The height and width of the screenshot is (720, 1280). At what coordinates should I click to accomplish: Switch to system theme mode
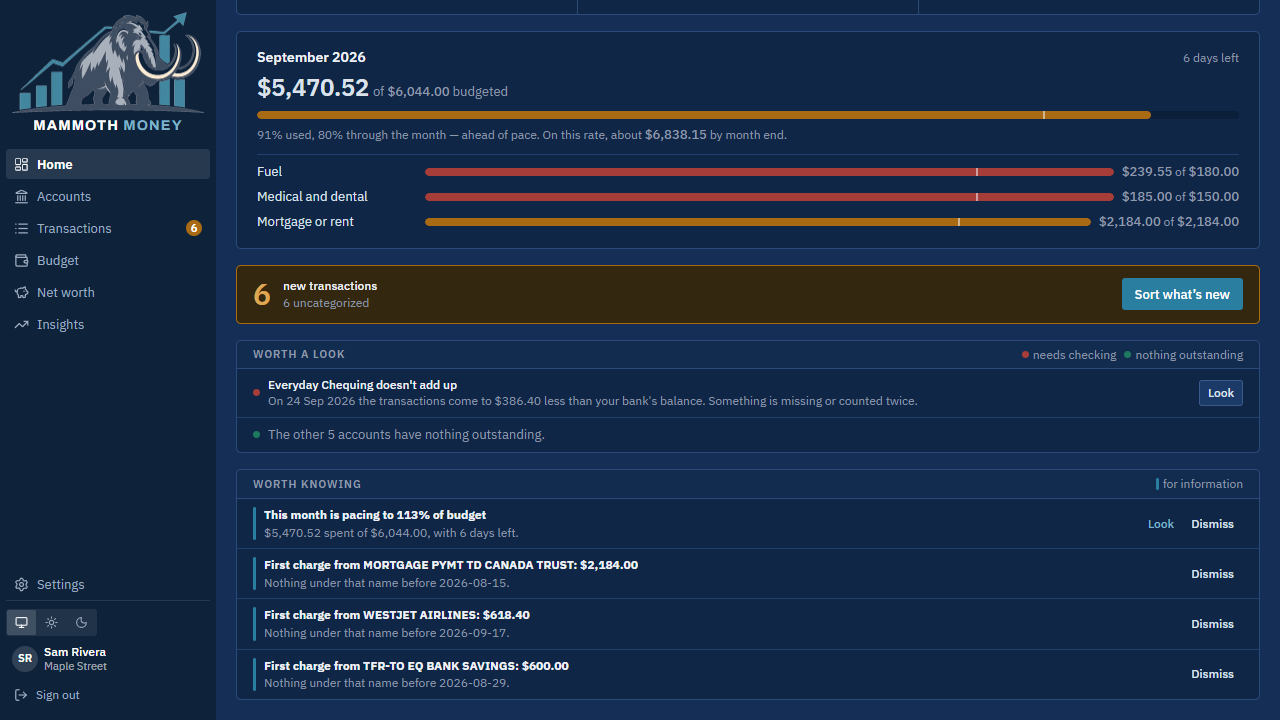[21, 622]
